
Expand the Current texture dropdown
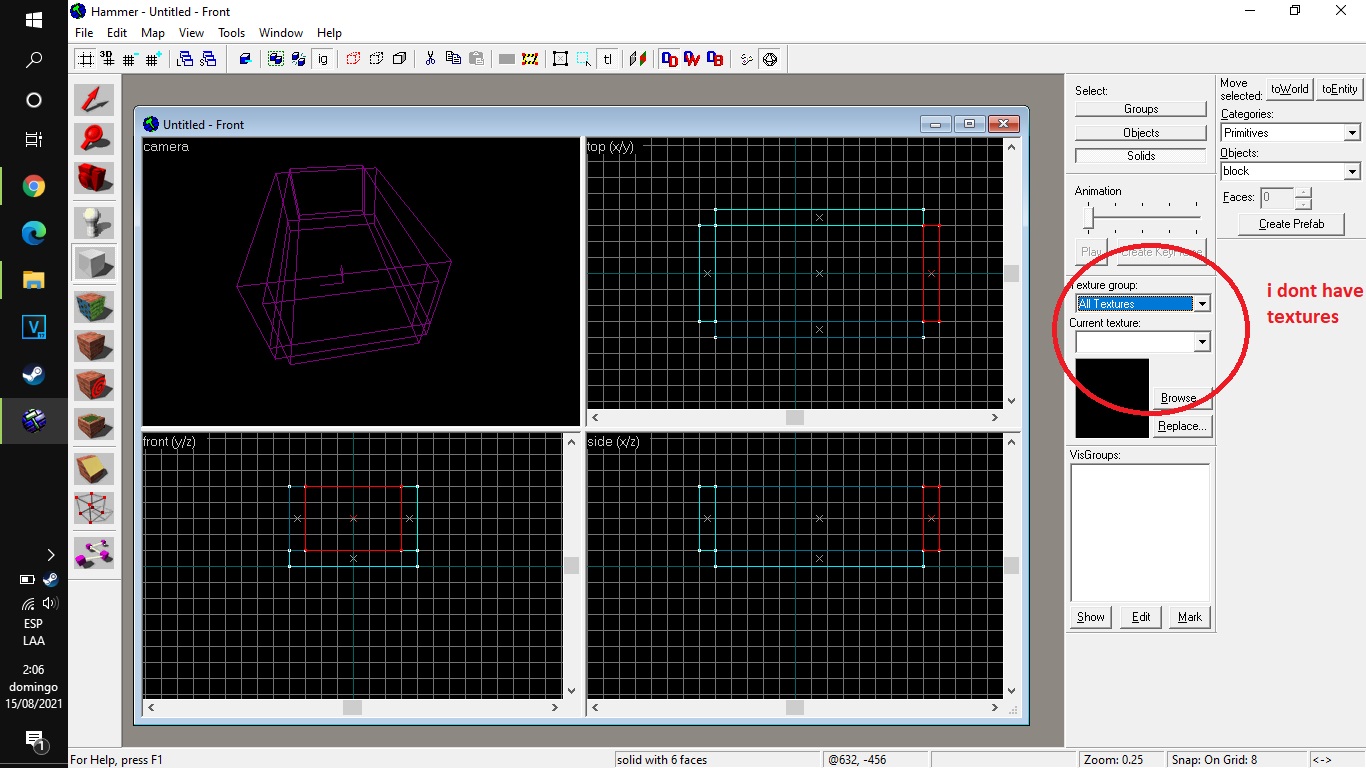pyautogui.click(x=1202, y=342)
